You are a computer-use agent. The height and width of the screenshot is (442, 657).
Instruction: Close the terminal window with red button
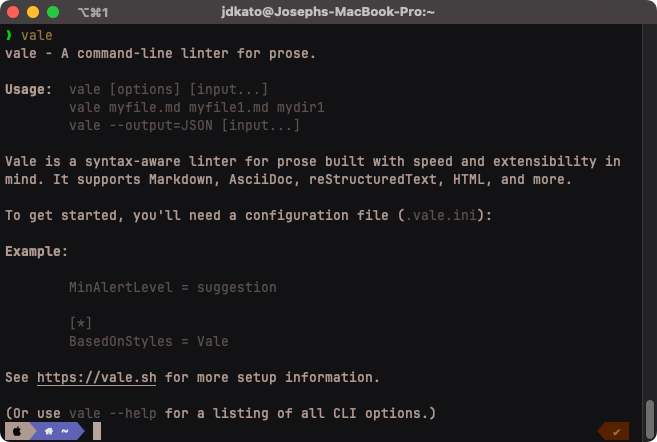click(x=13, y=12)
